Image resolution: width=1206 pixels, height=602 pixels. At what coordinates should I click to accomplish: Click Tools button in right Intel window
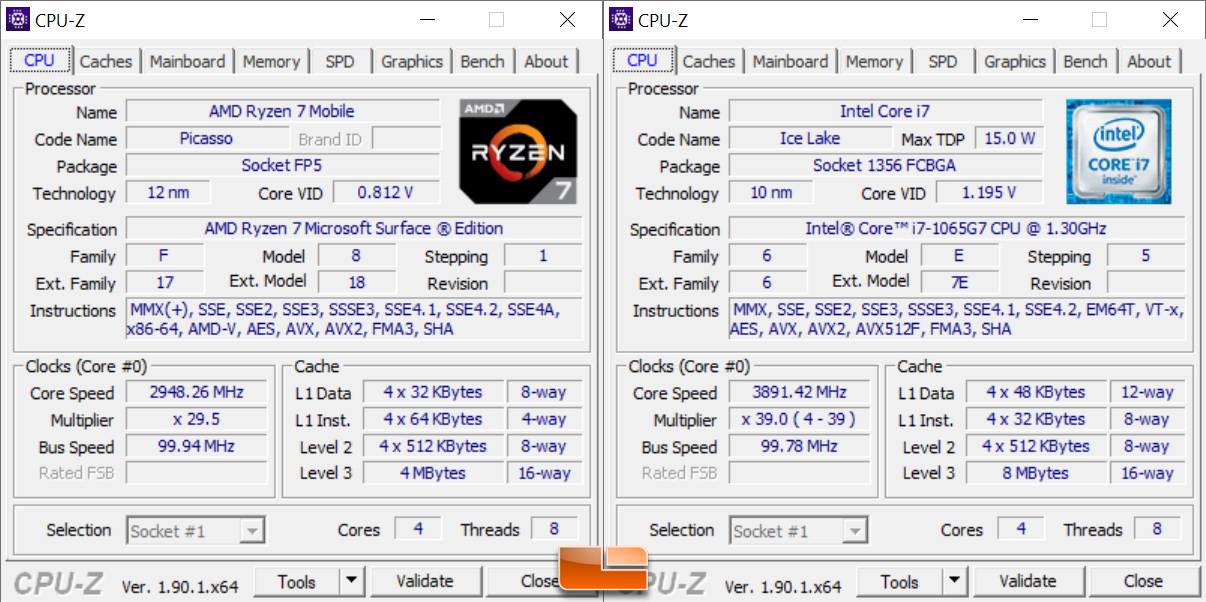click(900, 581)
